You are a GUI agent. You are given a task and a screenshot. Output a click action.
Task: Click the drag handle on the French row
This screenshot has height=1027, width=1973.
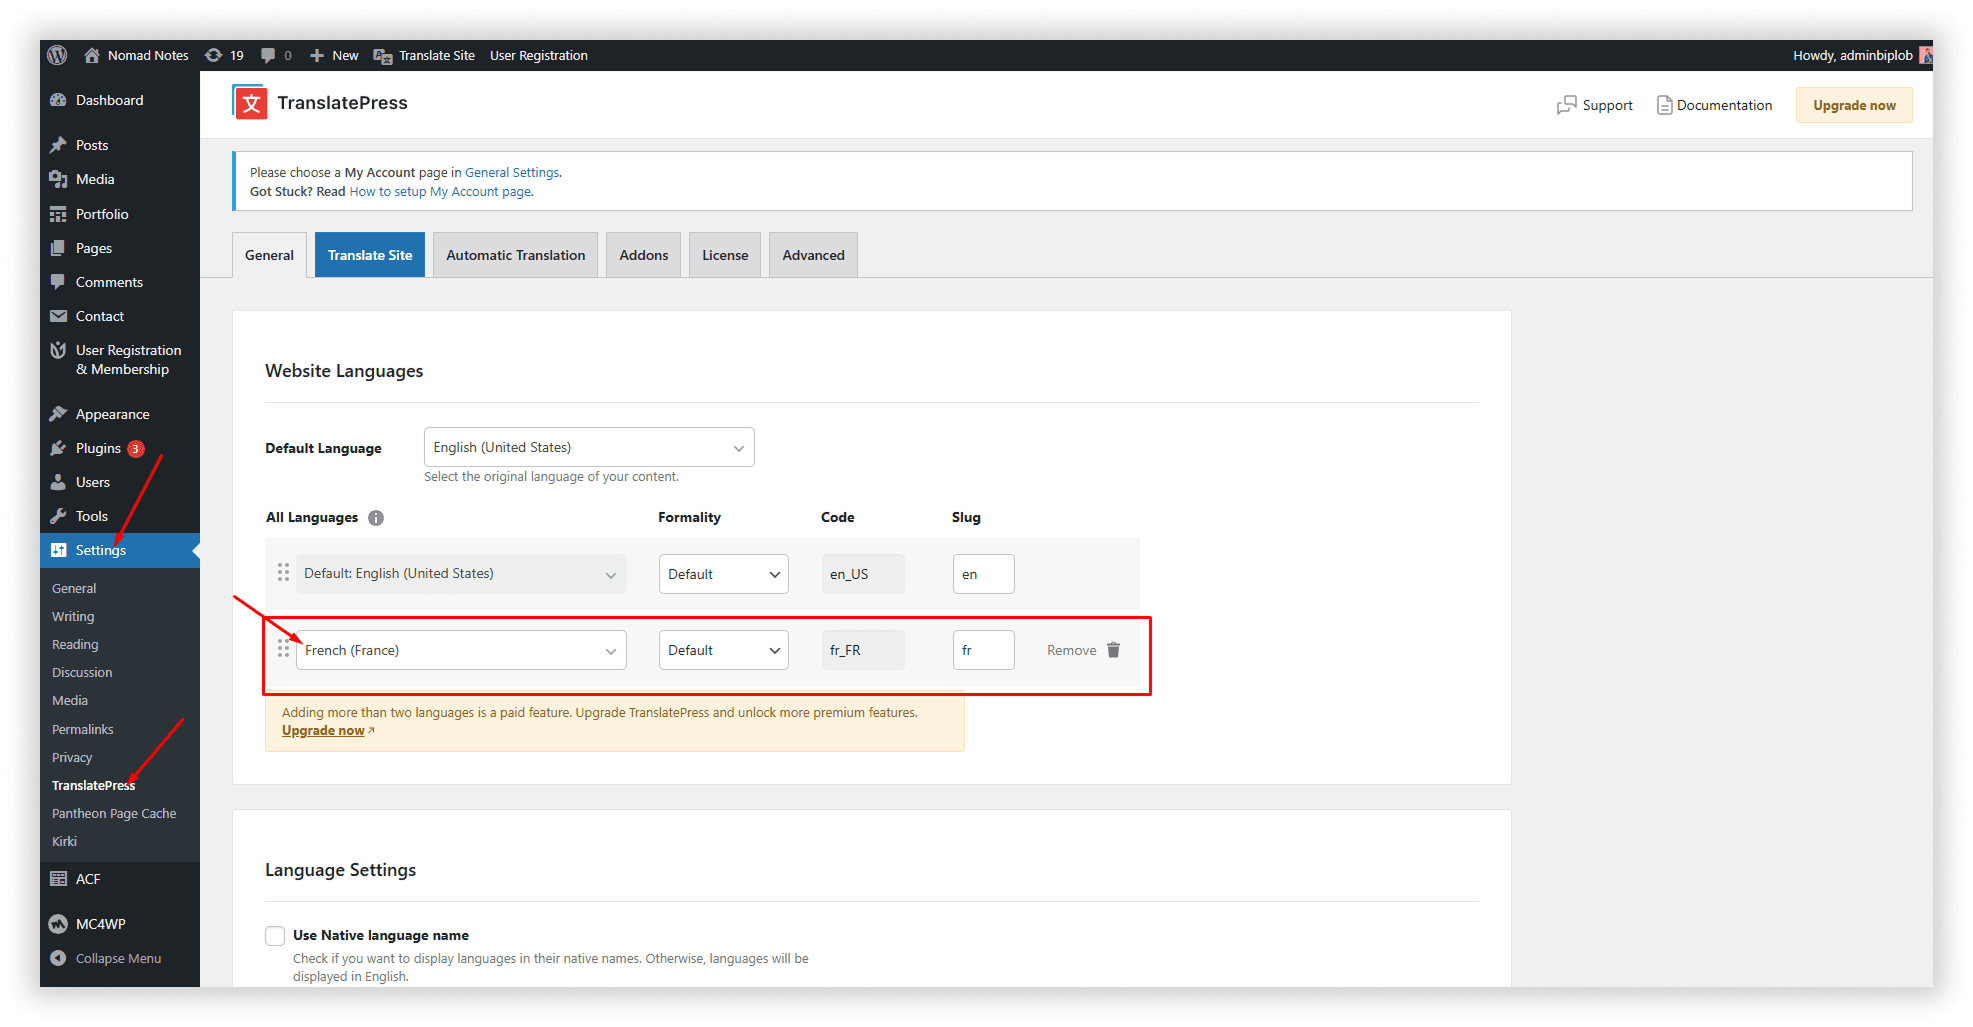(283, 649)
